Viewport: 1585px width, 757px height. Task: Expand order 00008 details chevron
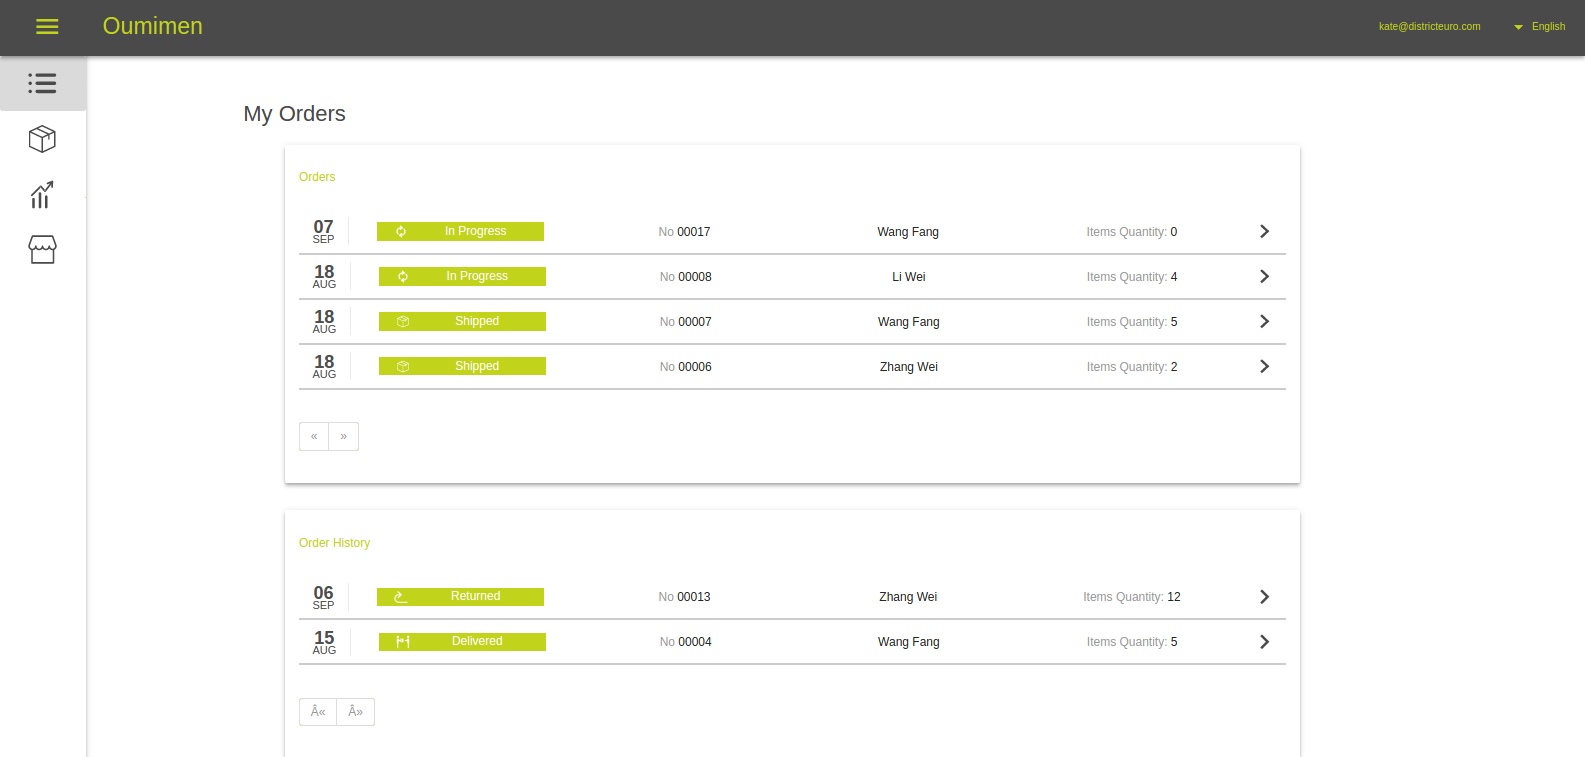click(x=1264, y=277)
